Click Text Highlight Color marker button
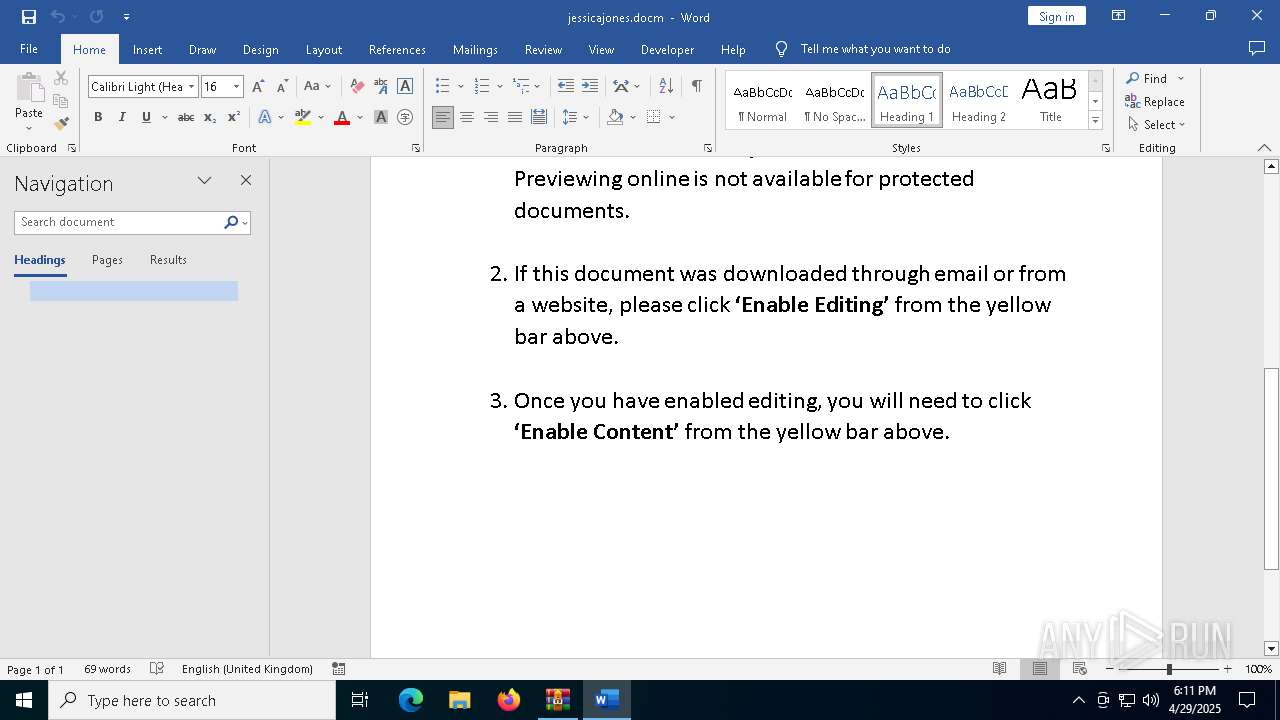The width and height of the screenshot is (1280, 720). 302,117
